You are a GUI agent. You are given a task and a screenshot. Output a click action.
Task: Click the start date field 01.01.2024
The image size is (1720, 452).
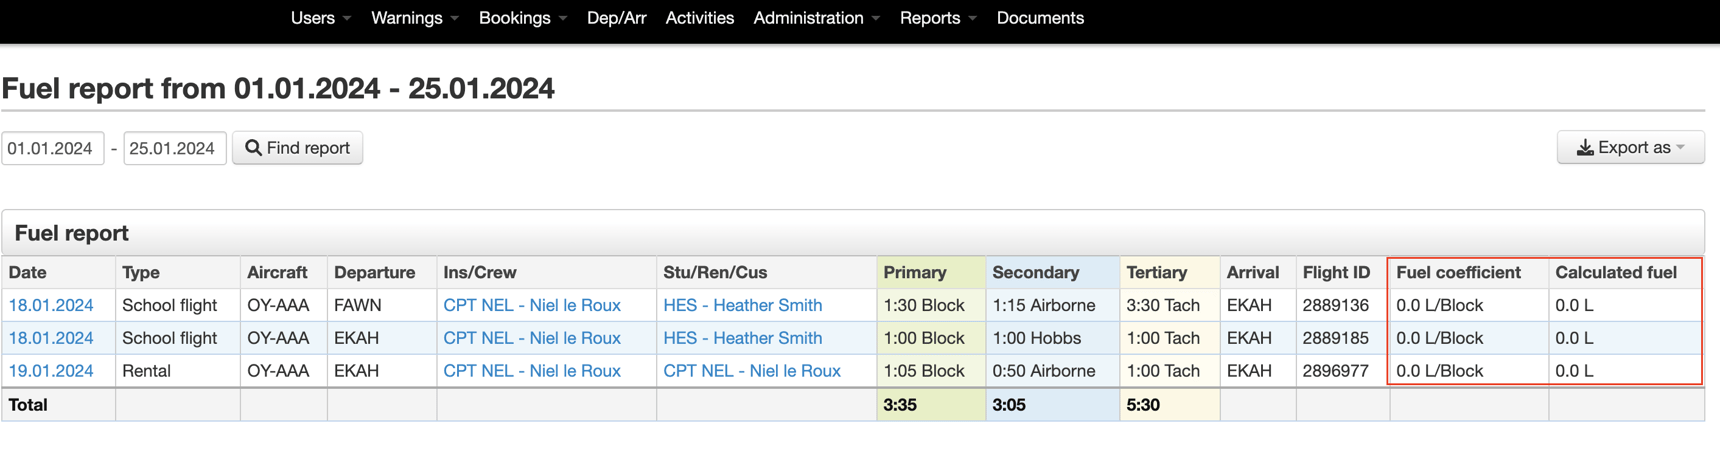point(52,148)
